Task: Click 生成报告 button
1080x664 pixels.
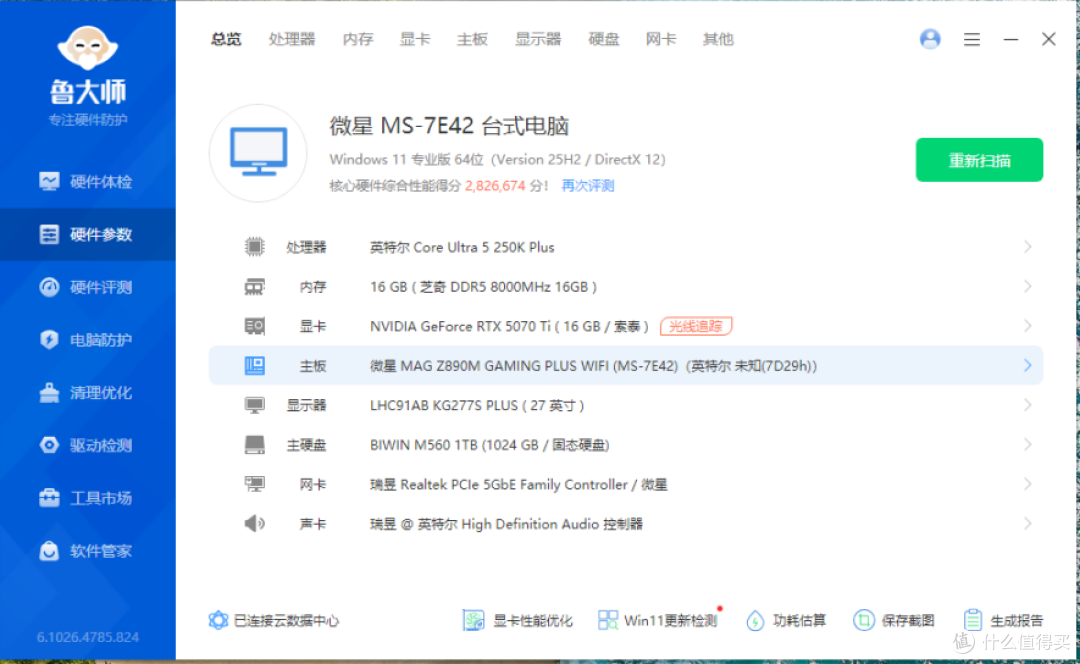Action: tap(1004, 621)
